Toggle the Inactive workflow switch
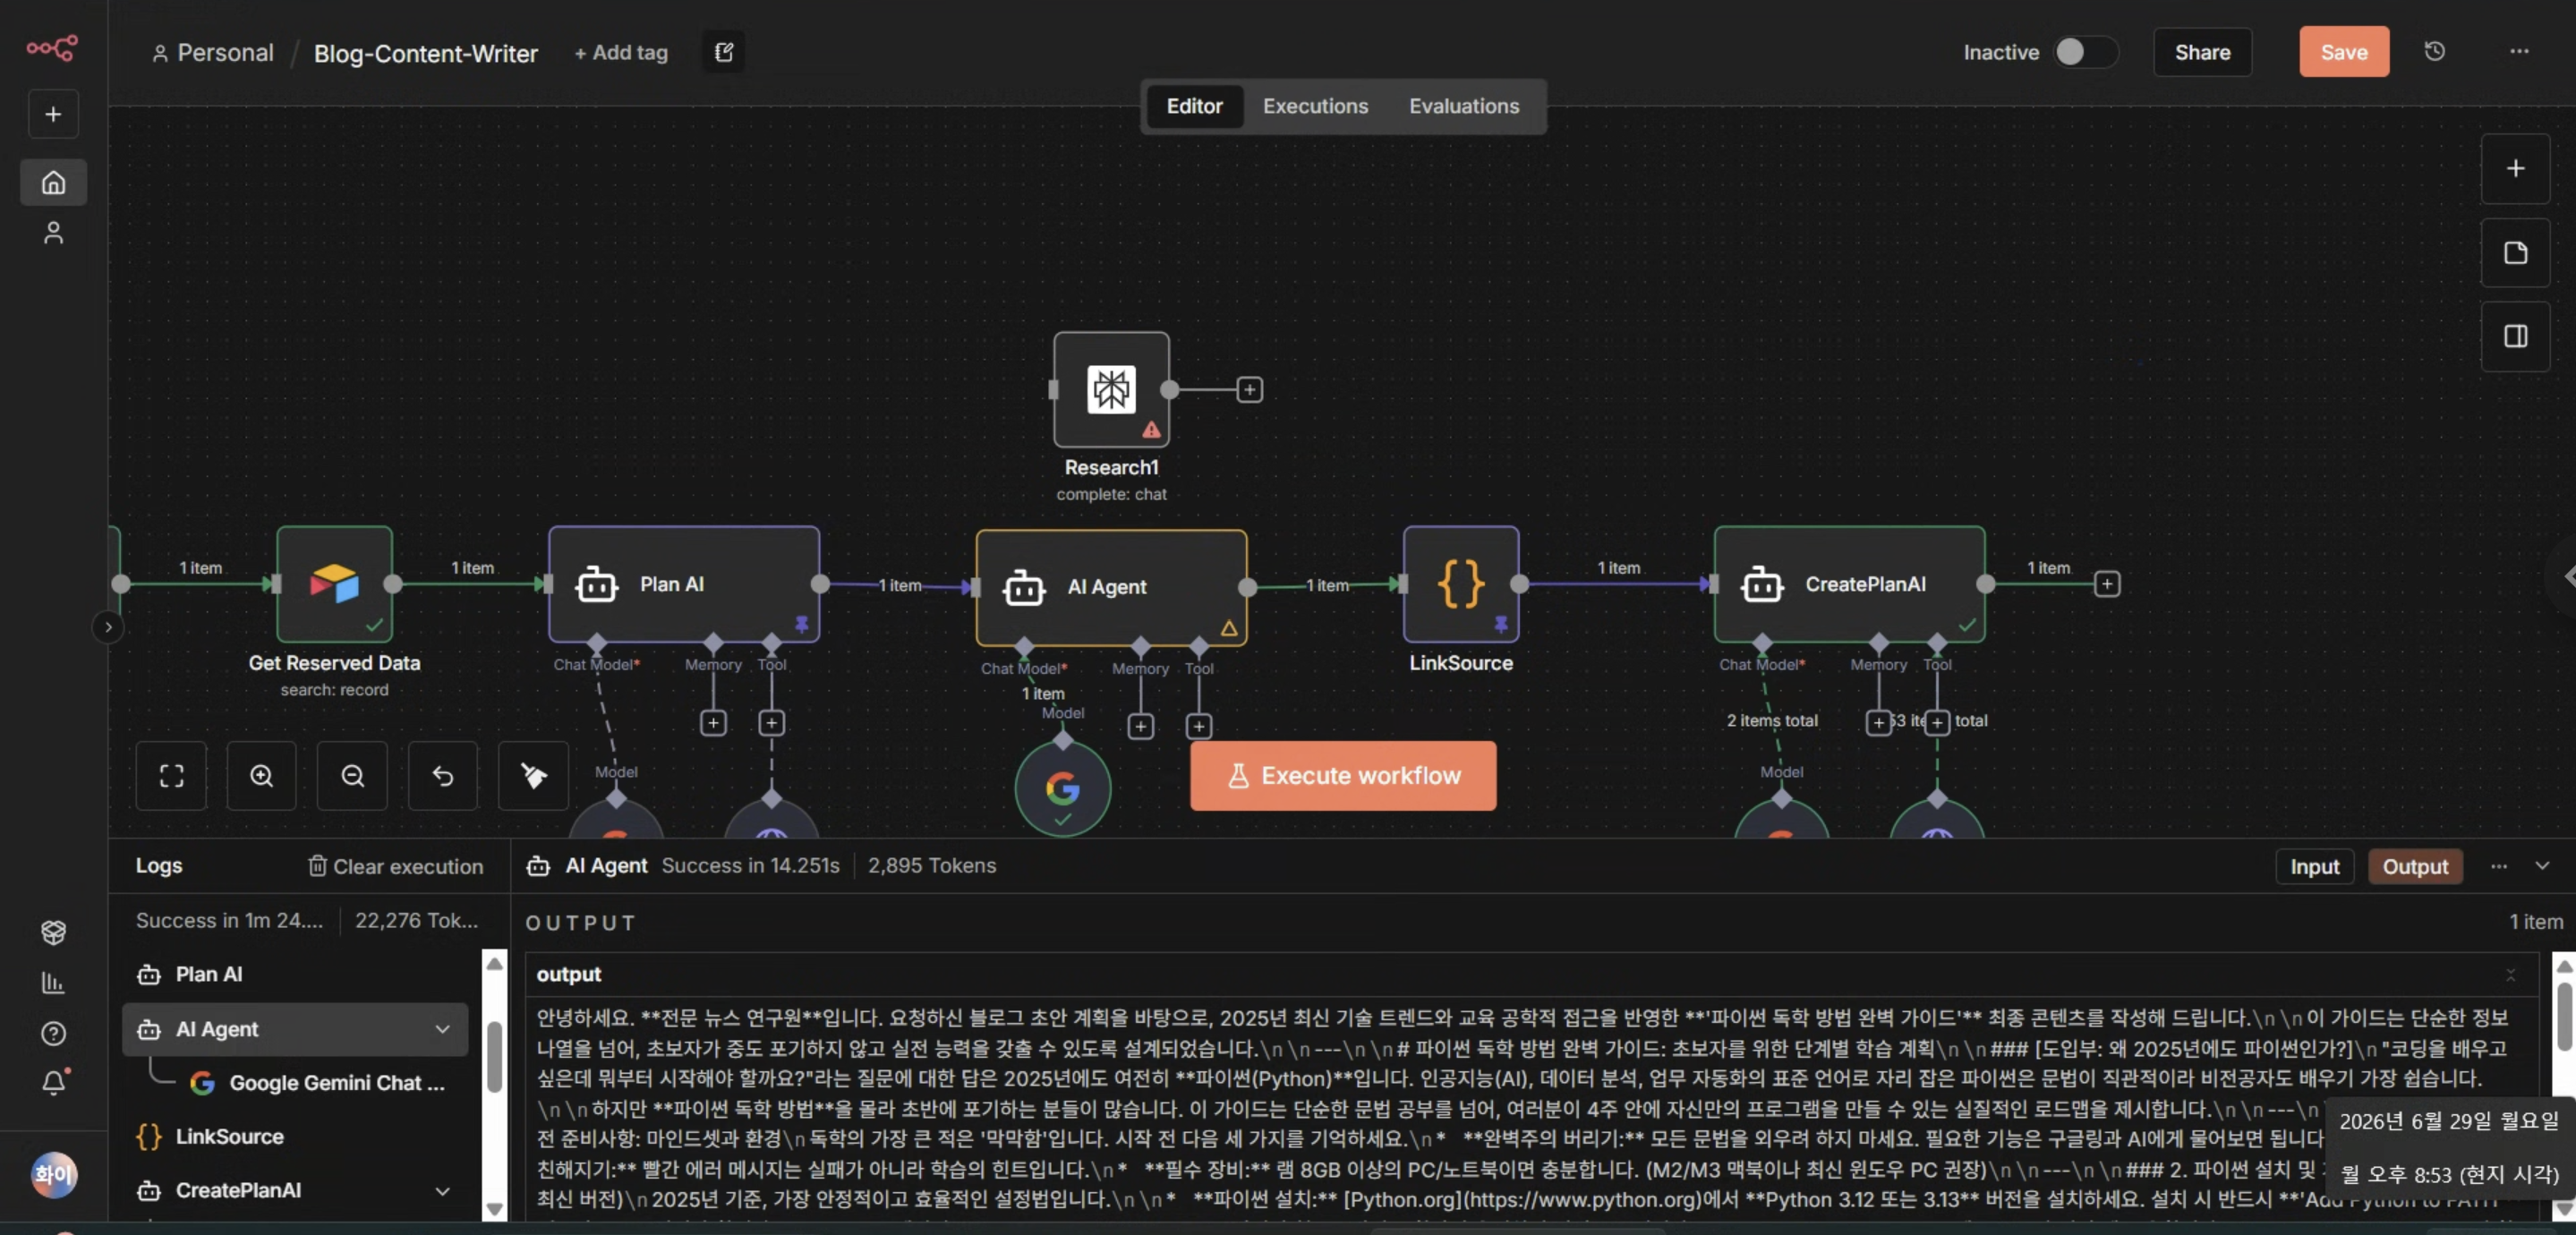2576x1235 pixels. (2085, 52)
